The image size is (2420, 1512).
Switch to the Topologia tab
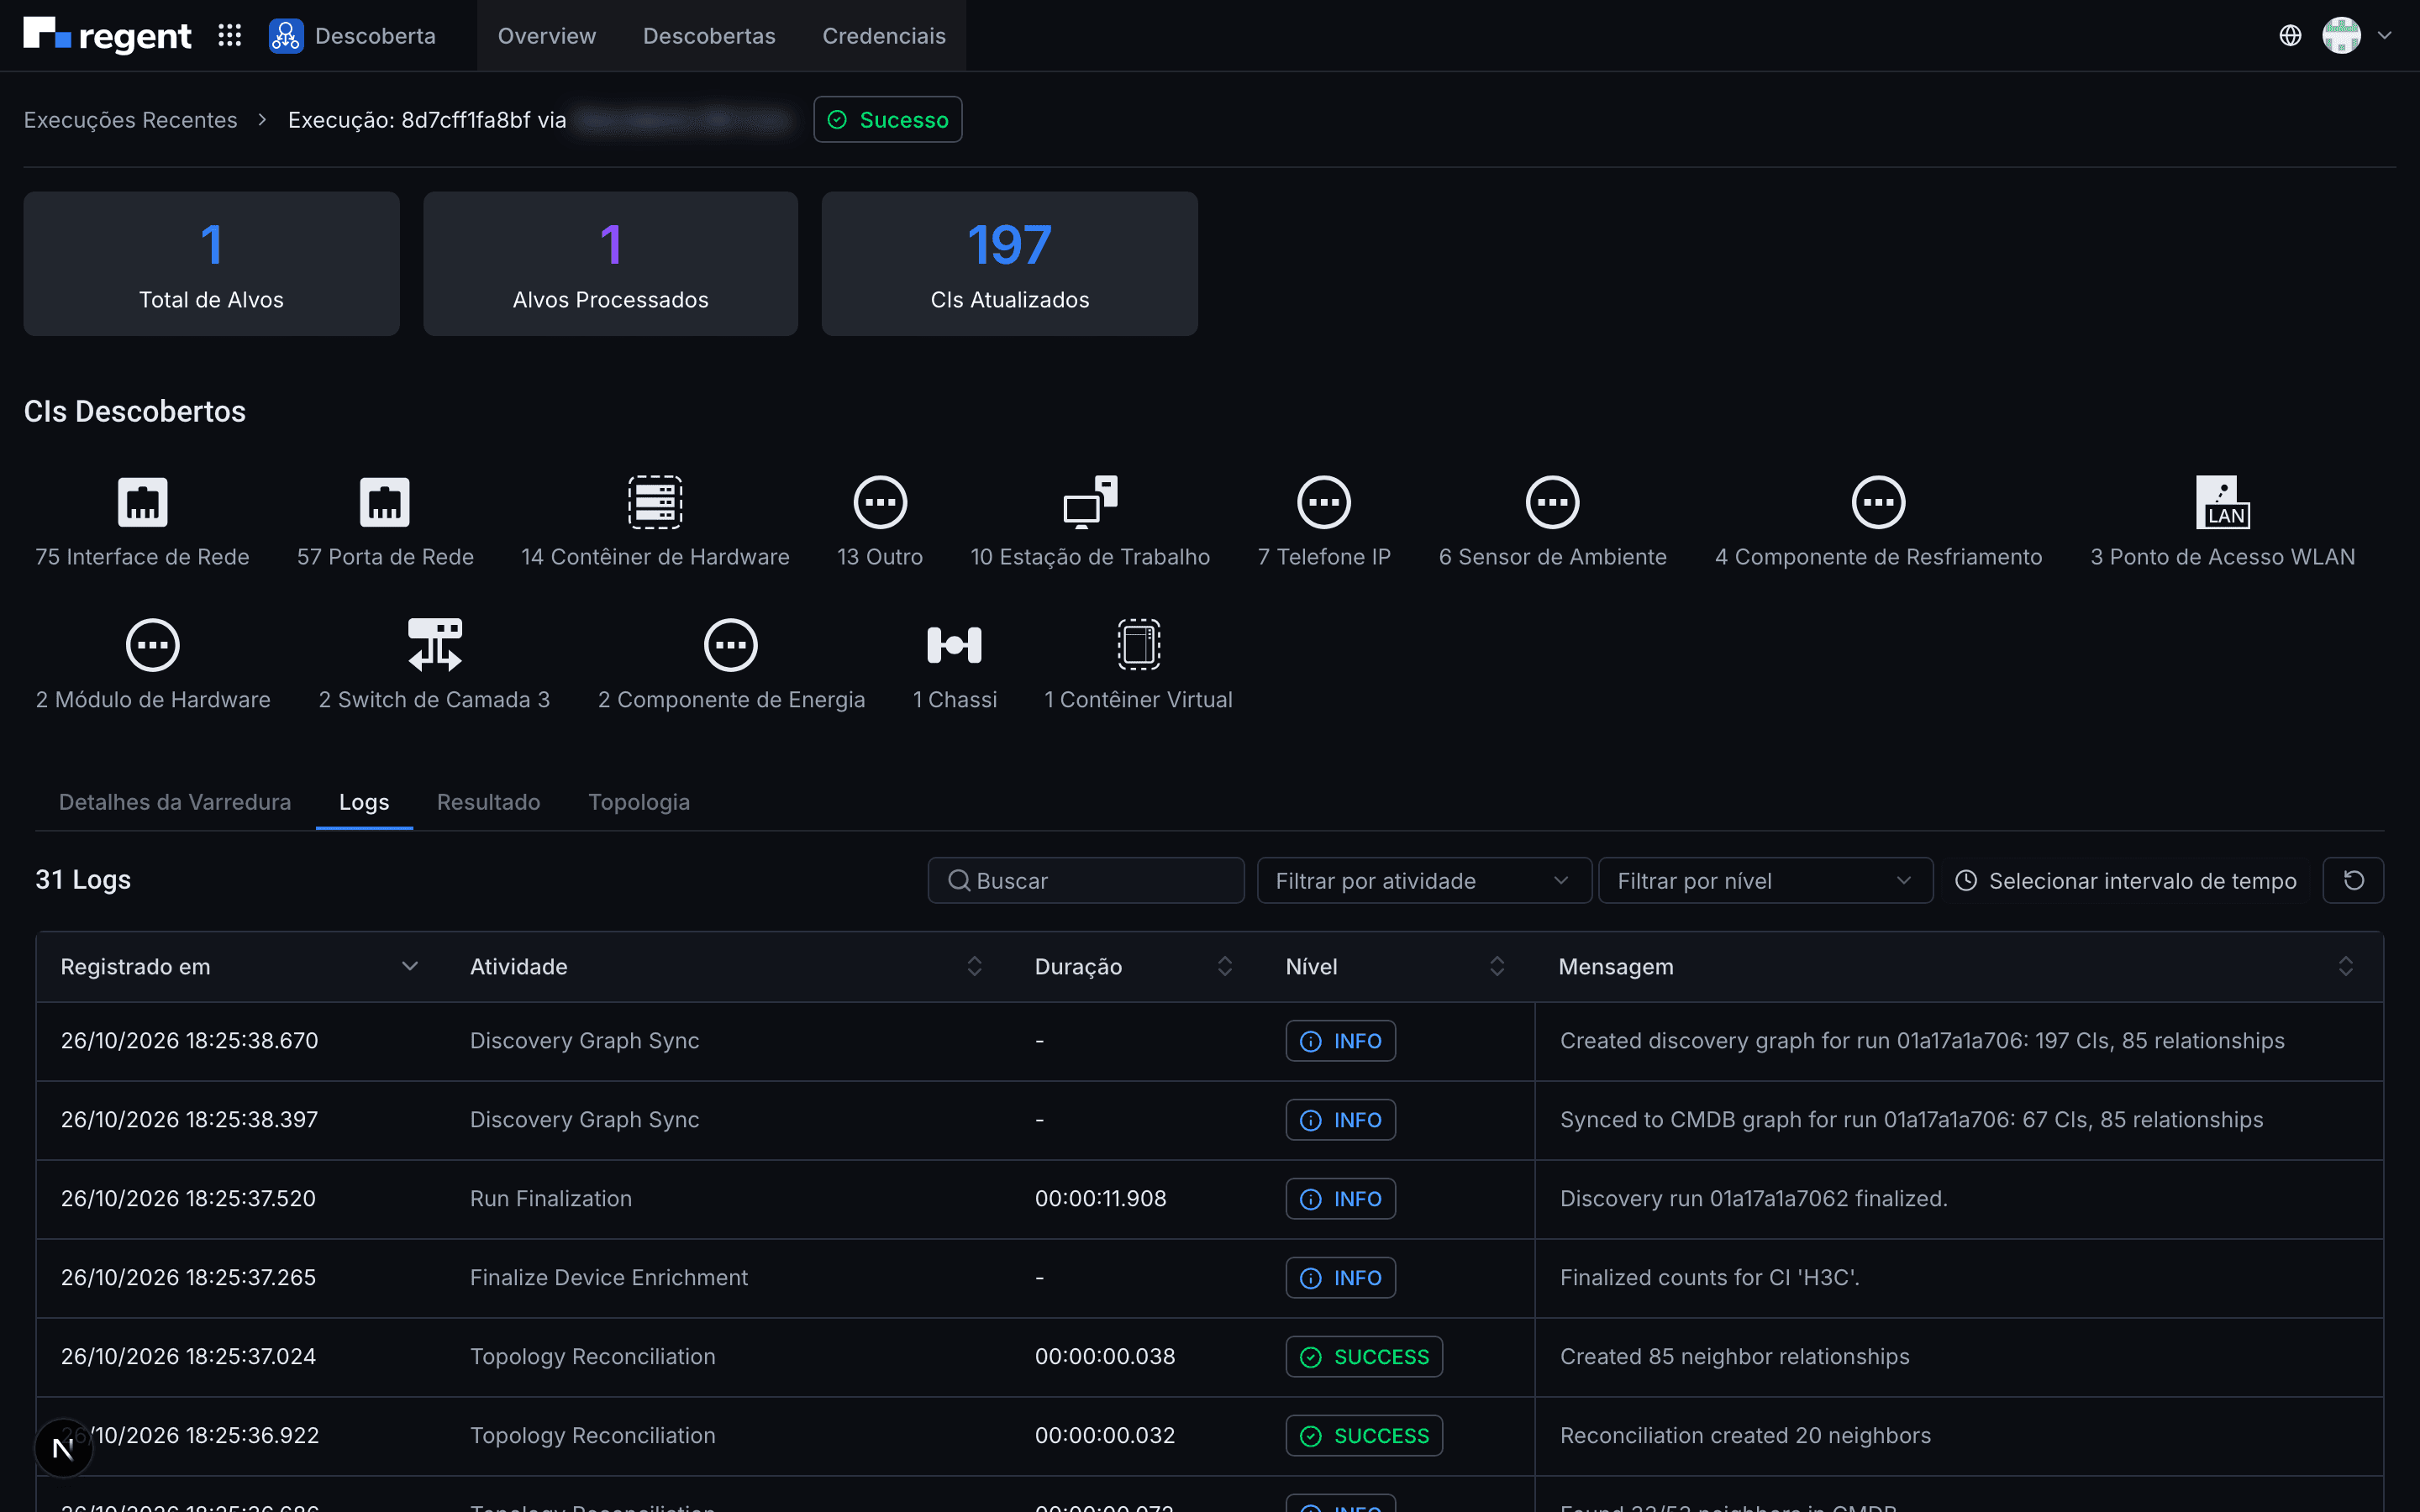[639, 802]
